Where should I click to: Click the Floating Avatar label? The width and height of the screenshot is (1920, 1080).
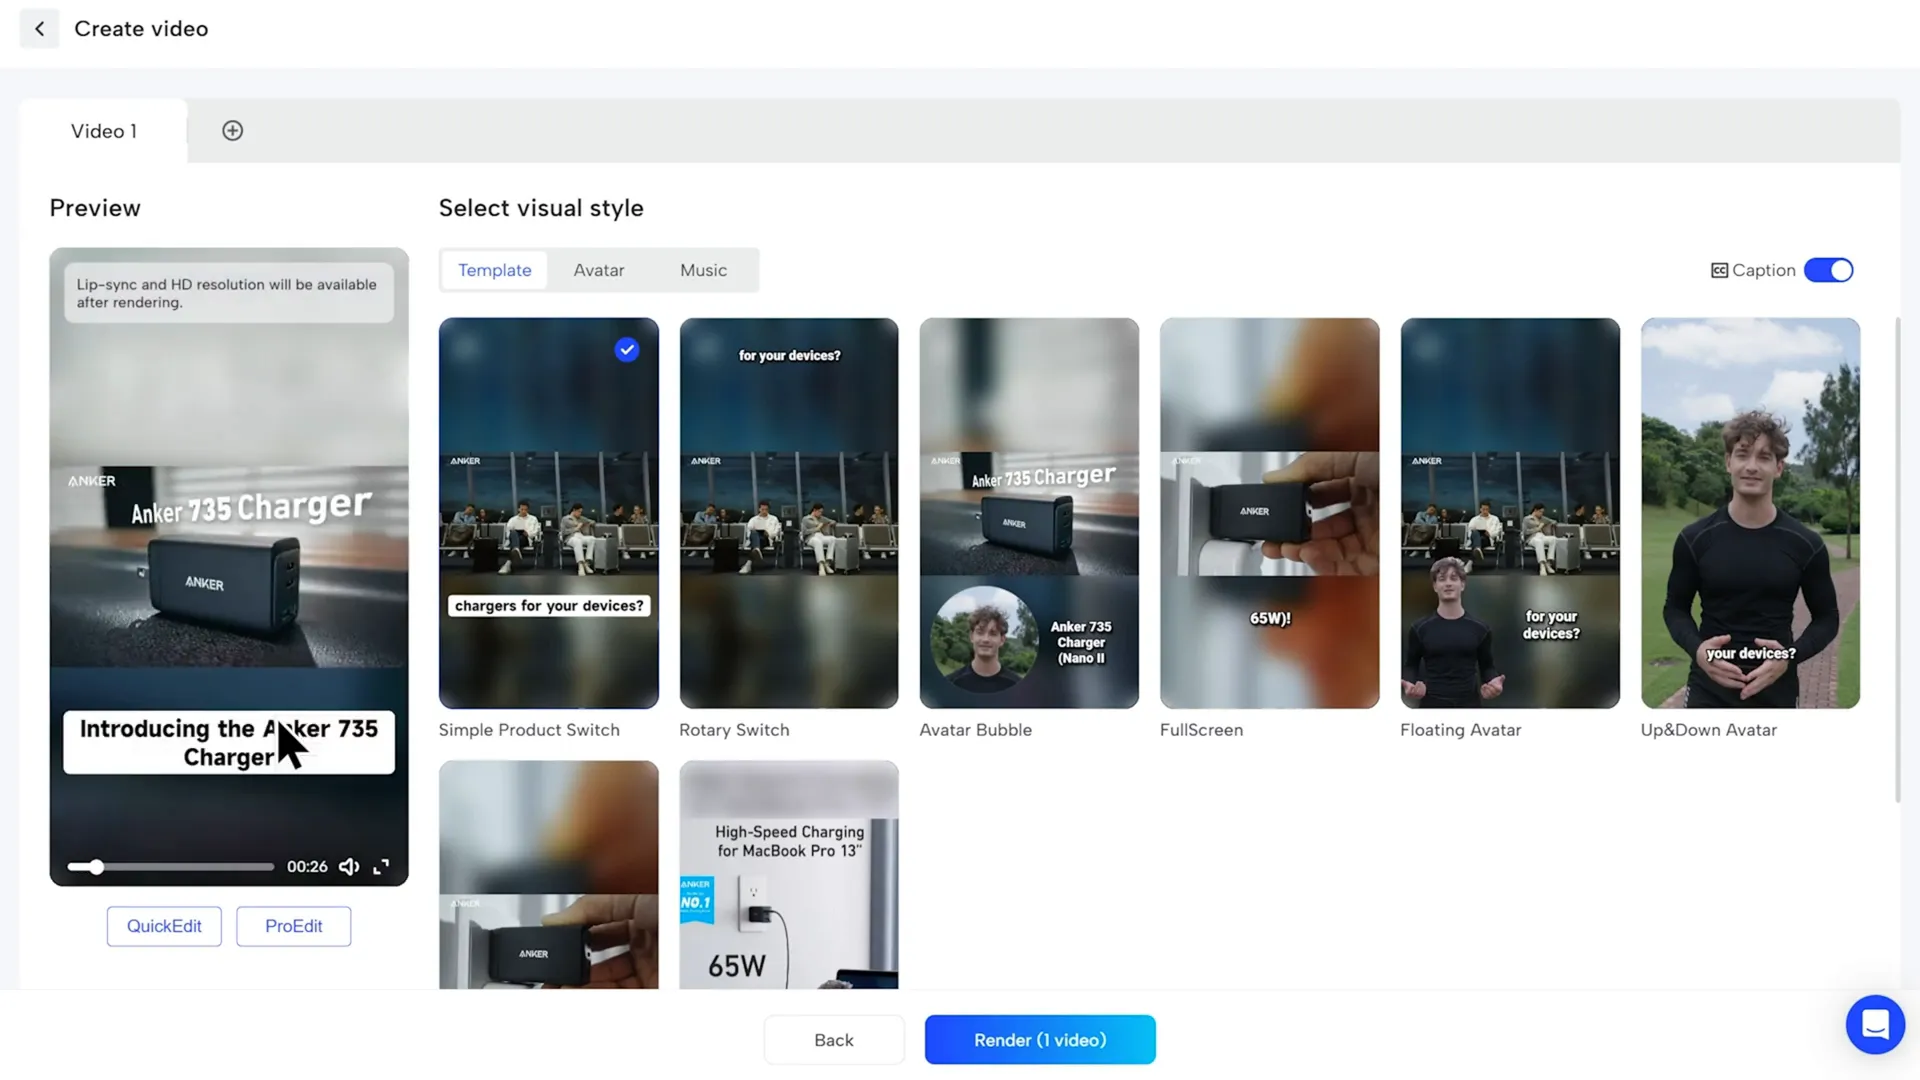point(1460,730)
